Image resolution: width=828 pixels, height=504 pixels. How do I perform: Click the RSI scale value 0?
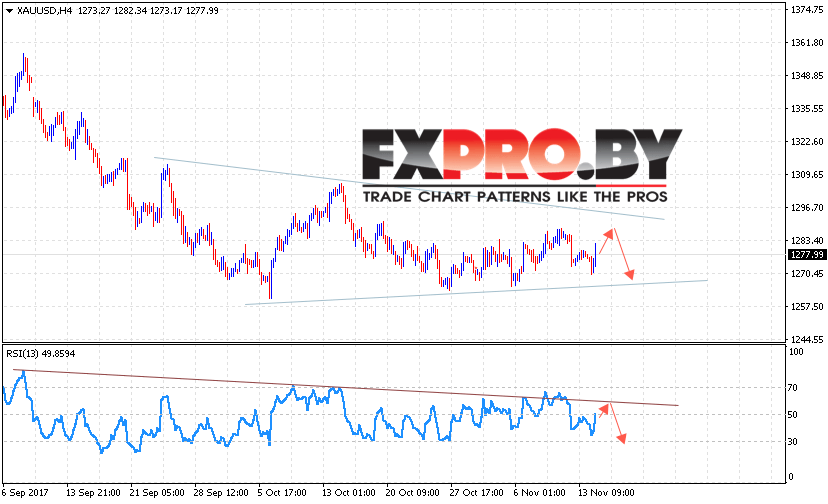click(x=791, y=477)
